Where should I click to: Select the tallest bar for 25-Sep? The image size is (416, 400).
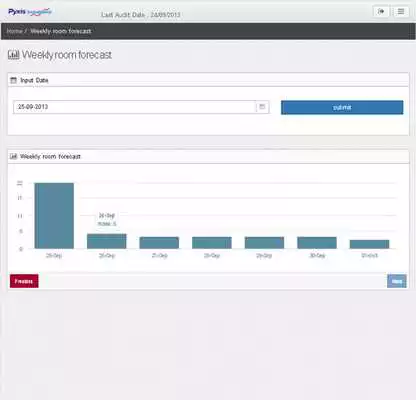(54, 216)
